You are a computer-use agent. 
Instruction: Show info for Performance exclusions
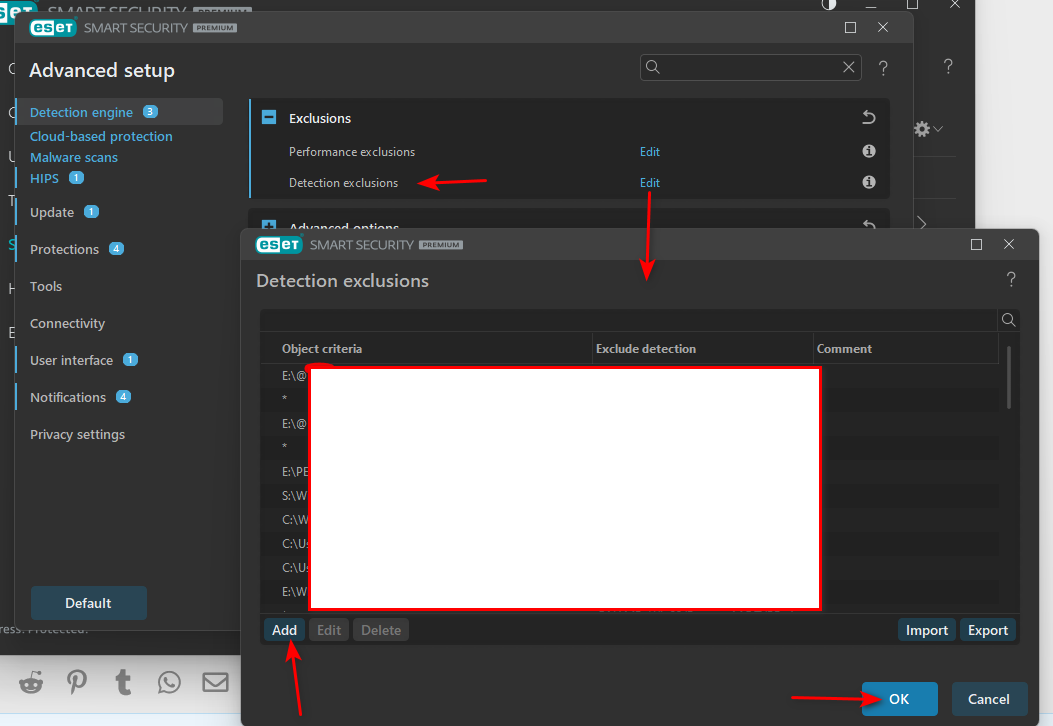868,151
